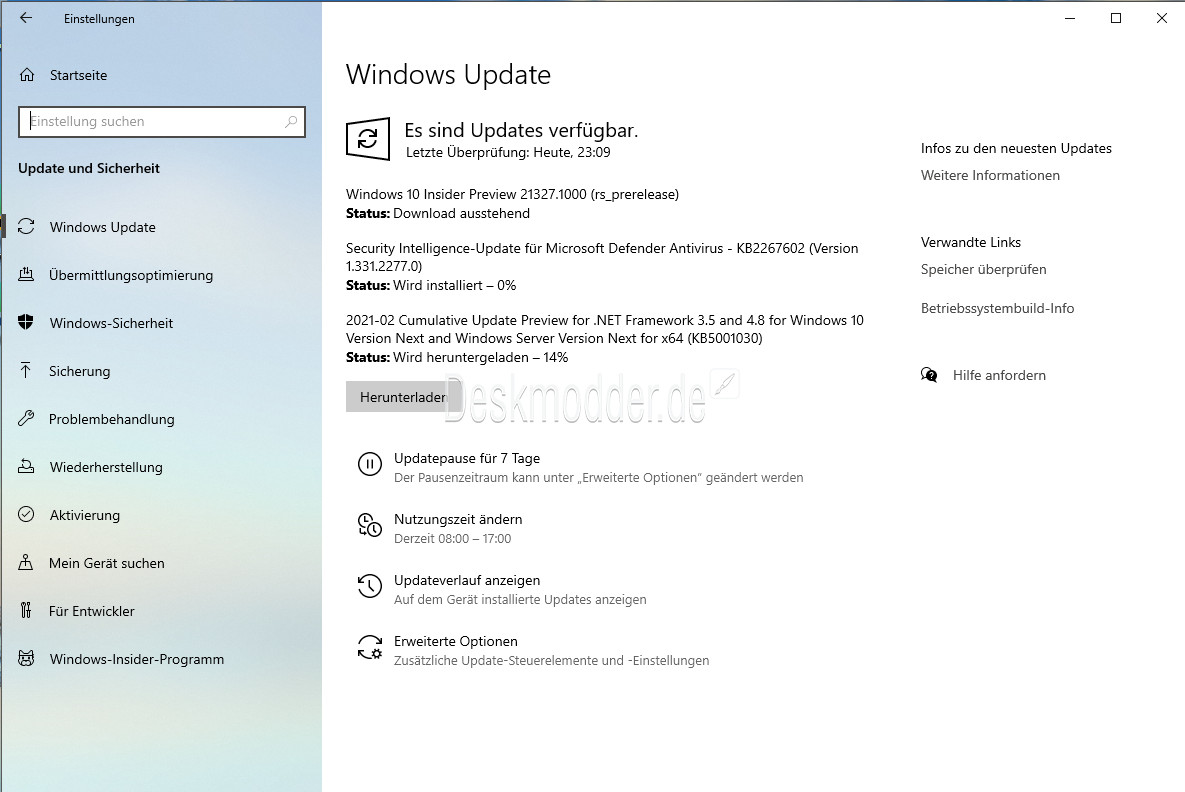Click 'Es sind Updates verfügbar.' status text

click(x=521, y=130)
